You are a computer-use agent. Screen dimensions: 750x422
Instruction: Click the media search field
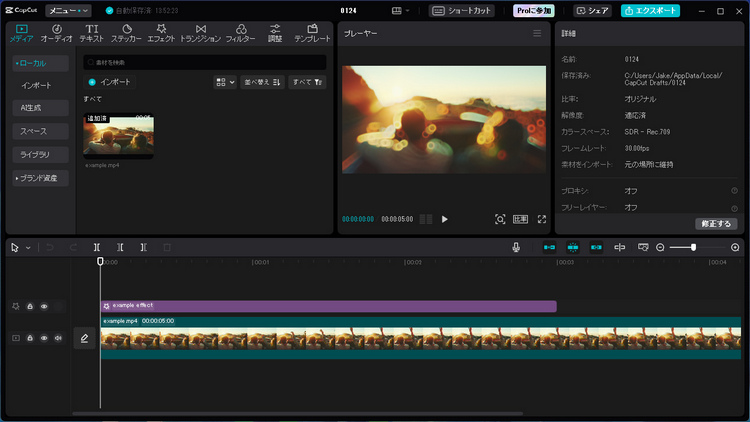click(205, 62)
